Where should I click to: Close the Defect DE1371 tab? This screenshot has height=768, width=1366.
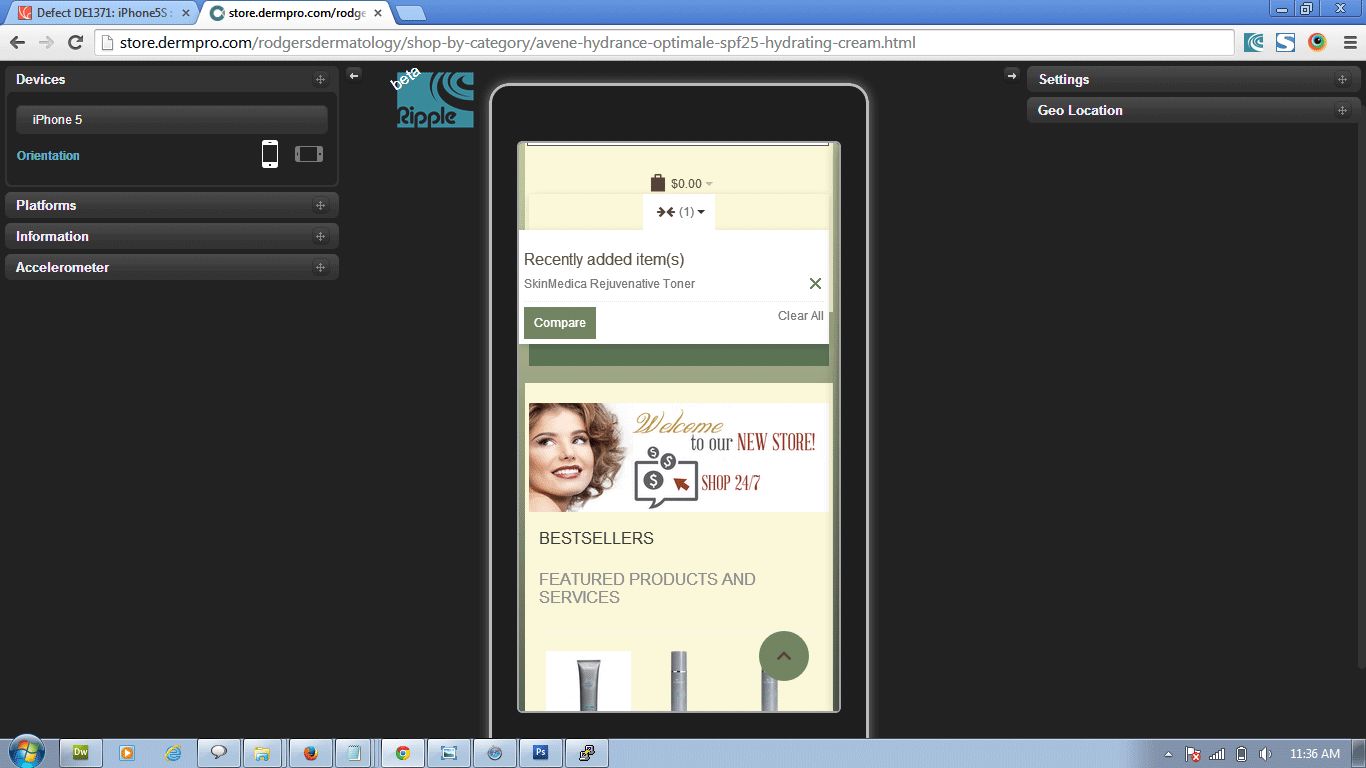(185, 13)
